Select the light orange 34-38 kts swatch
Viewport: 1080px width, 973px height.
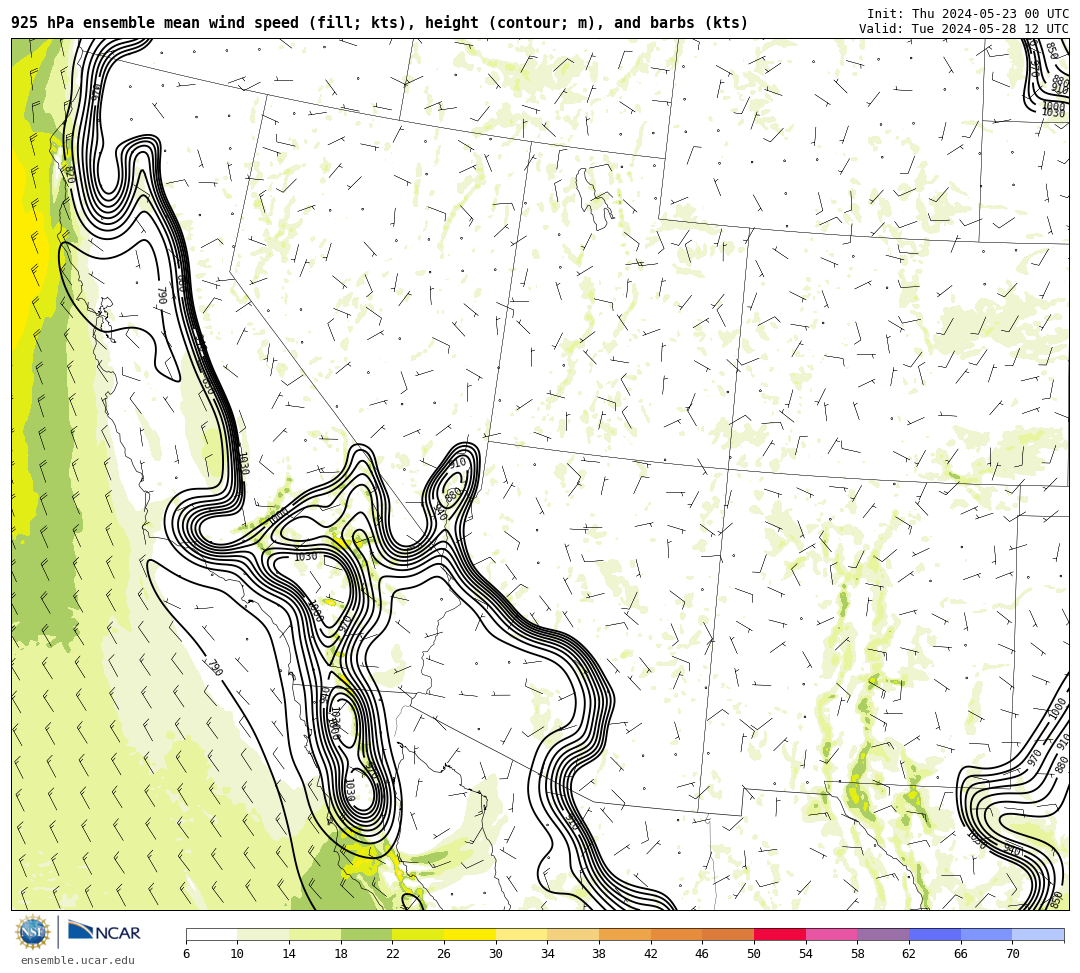coord(573,934)
